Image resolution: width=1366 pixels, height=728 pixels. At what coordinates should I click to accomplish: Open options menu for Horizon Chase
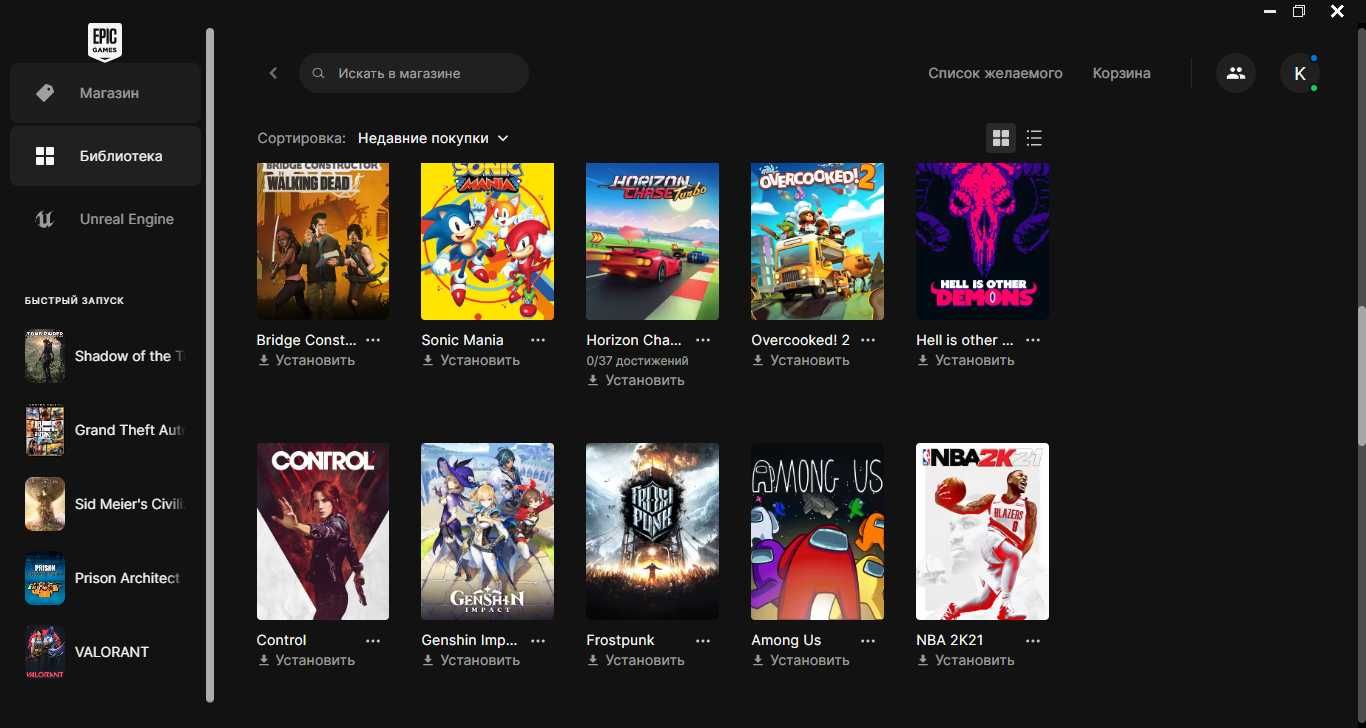click(703, 340)
